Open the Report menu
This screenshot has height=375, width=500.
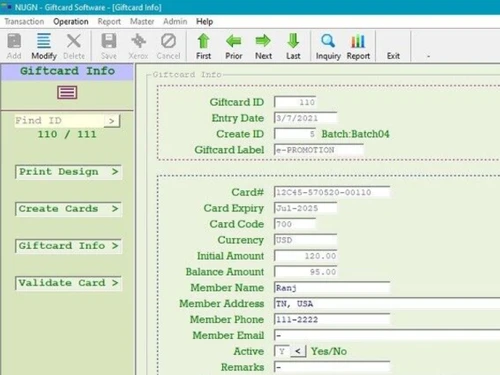109,22
